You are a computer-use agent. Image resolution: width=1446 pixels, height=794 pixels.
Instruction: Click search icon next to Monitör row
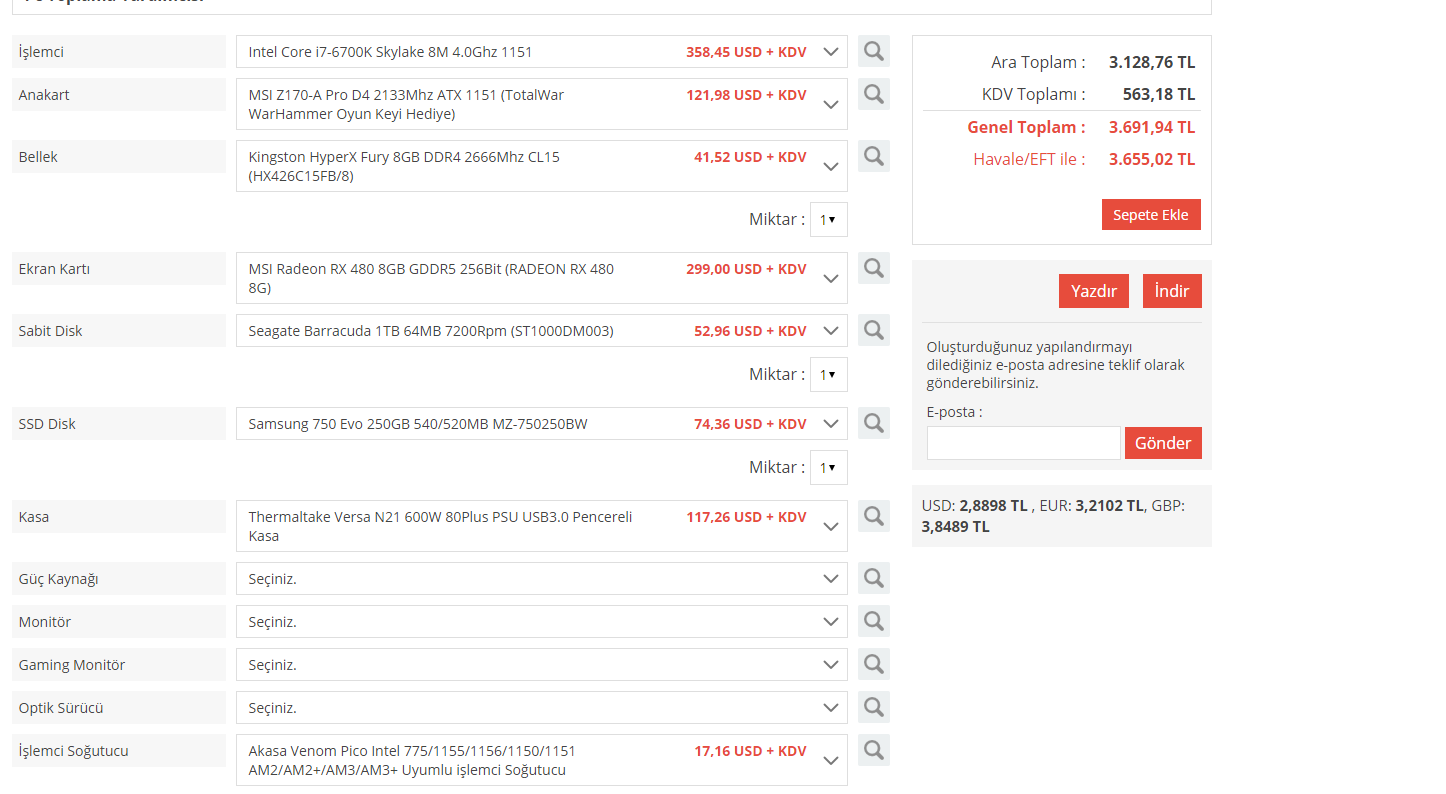[874, 621]
